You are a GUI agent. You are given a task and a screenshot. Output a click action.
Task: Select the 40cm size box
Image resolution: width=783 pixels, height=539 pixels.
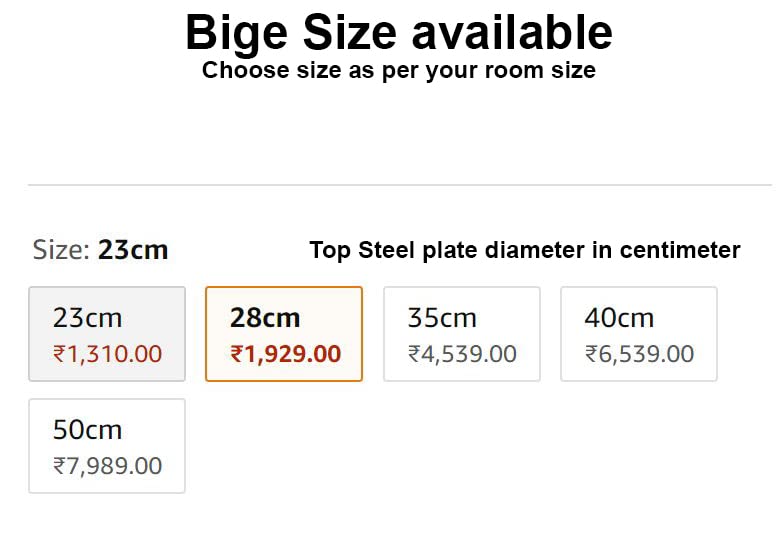pyautogui.click(x=639, y=334)
